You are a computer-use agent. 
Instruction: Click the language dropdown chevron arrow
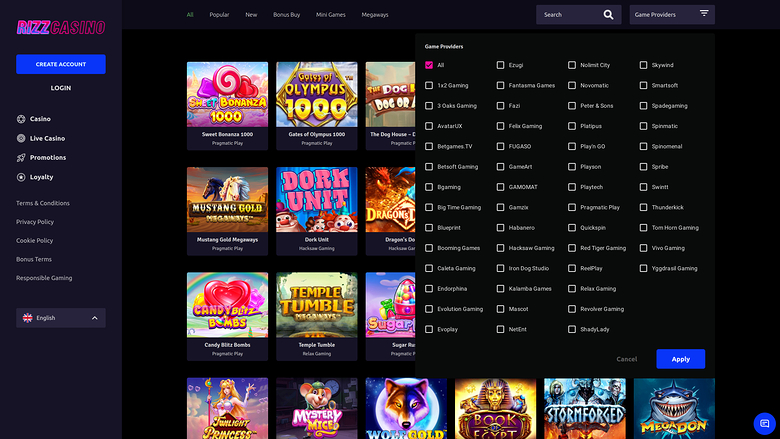click(x=95, y=318)
